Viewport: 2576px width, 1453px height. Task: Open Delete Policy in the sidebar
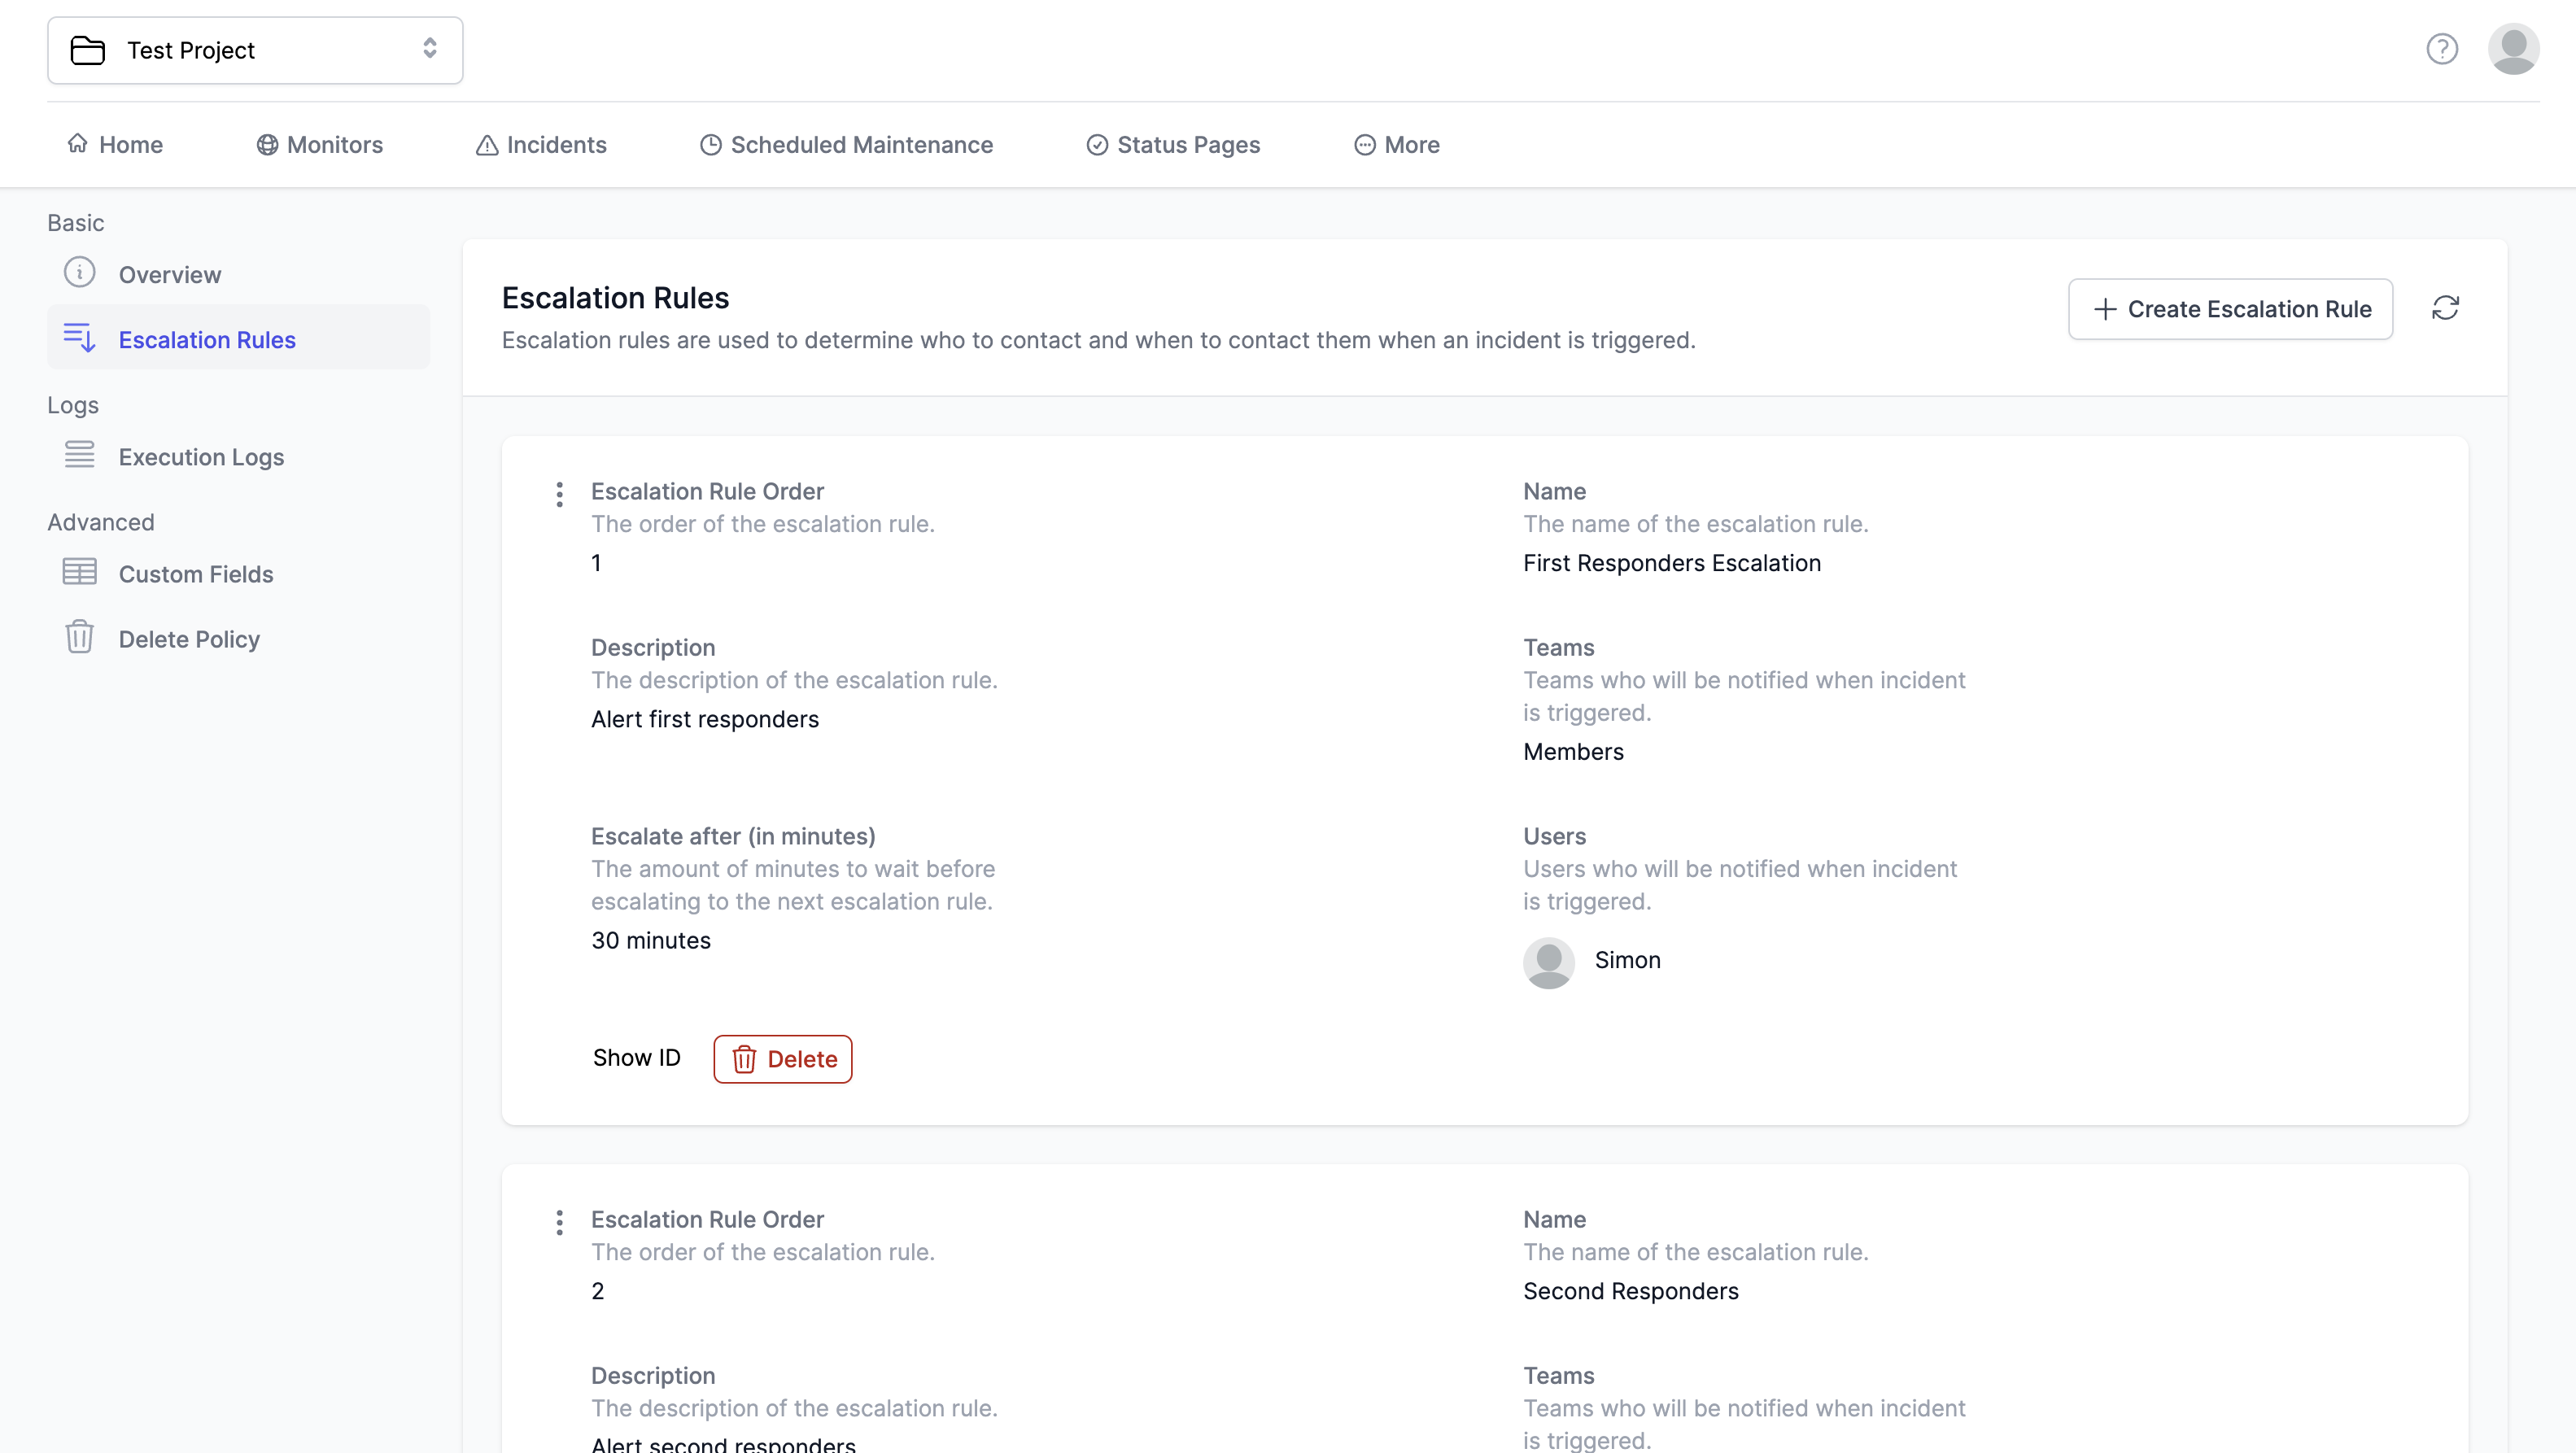(x=239, y=639)
